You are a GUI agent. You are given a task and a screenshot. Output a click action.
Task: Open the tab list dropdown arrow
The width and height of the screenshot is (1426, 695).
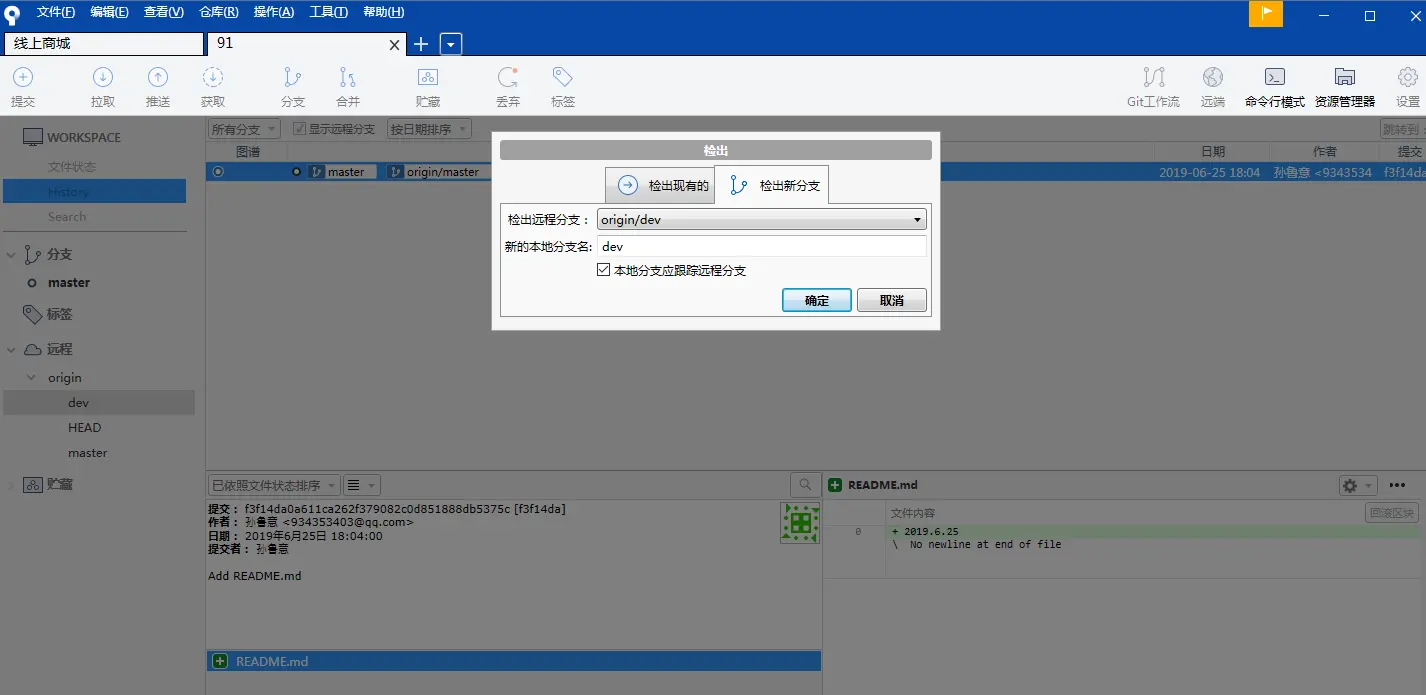451,44
